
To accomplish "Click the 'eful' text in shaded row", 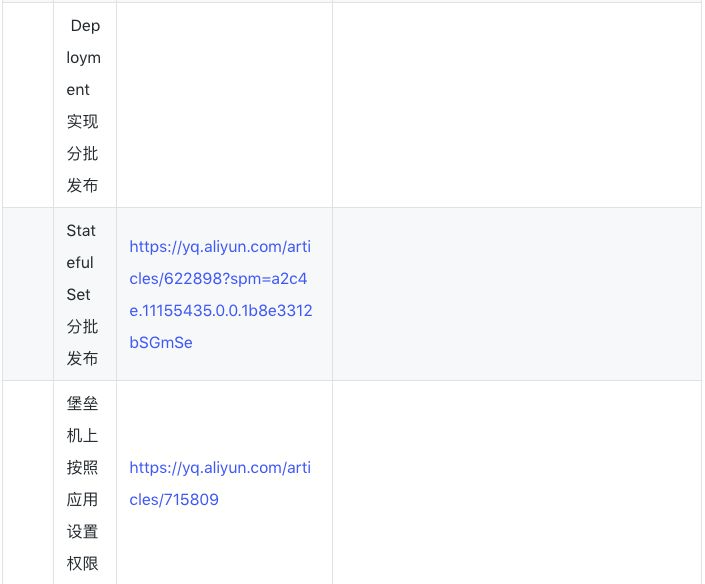I will (80, 263).
